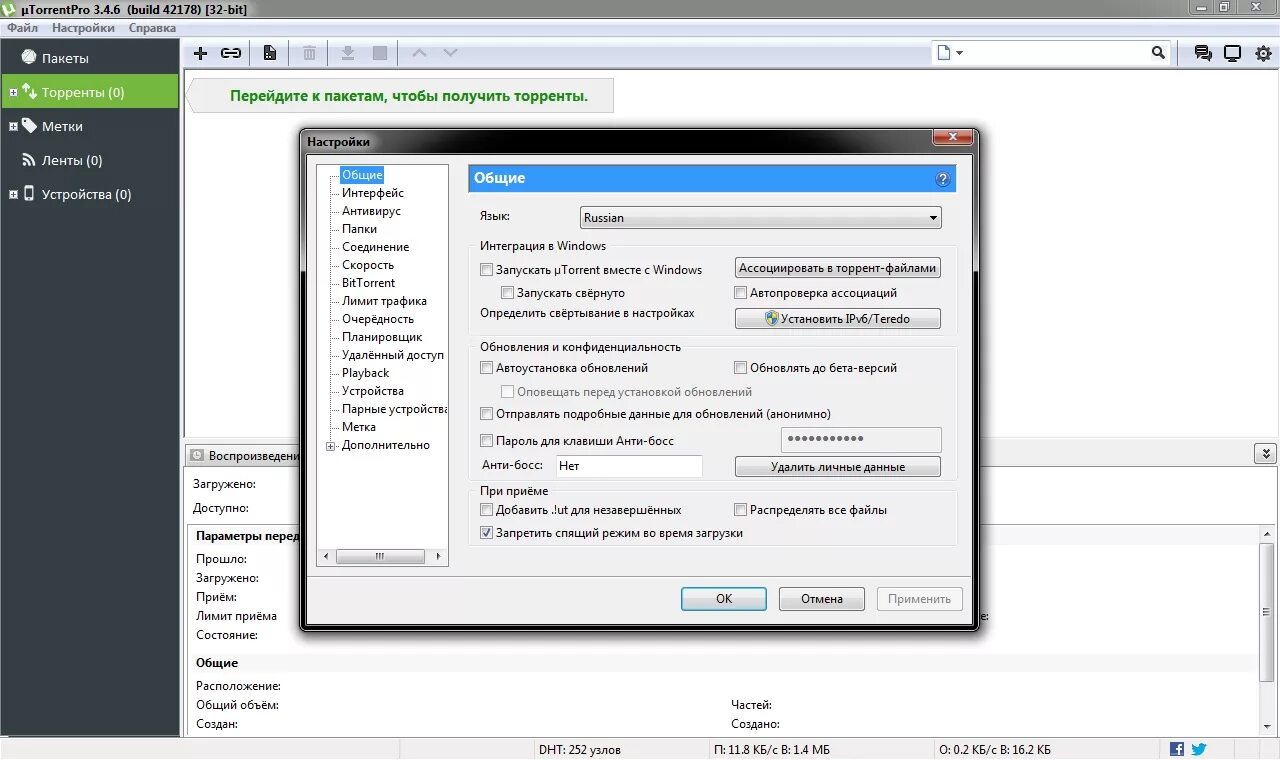1280x760 pixels.
Task: Enable Добавить .!ut для незавершённых
Action: [487, 510]
